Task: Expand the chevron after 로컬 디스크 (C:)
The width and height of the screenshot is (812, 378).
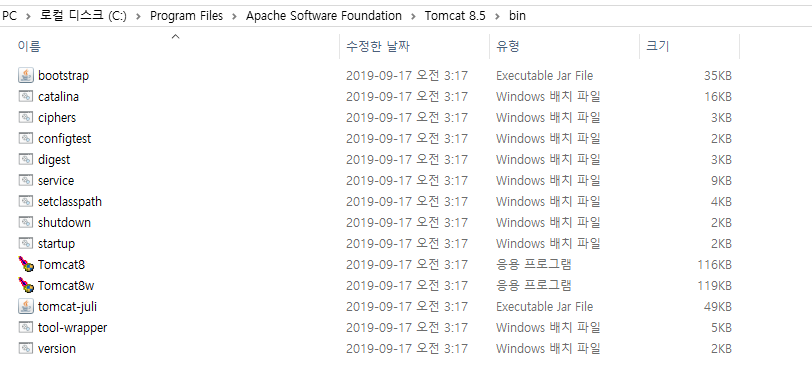Action: [x=138, y=16]
